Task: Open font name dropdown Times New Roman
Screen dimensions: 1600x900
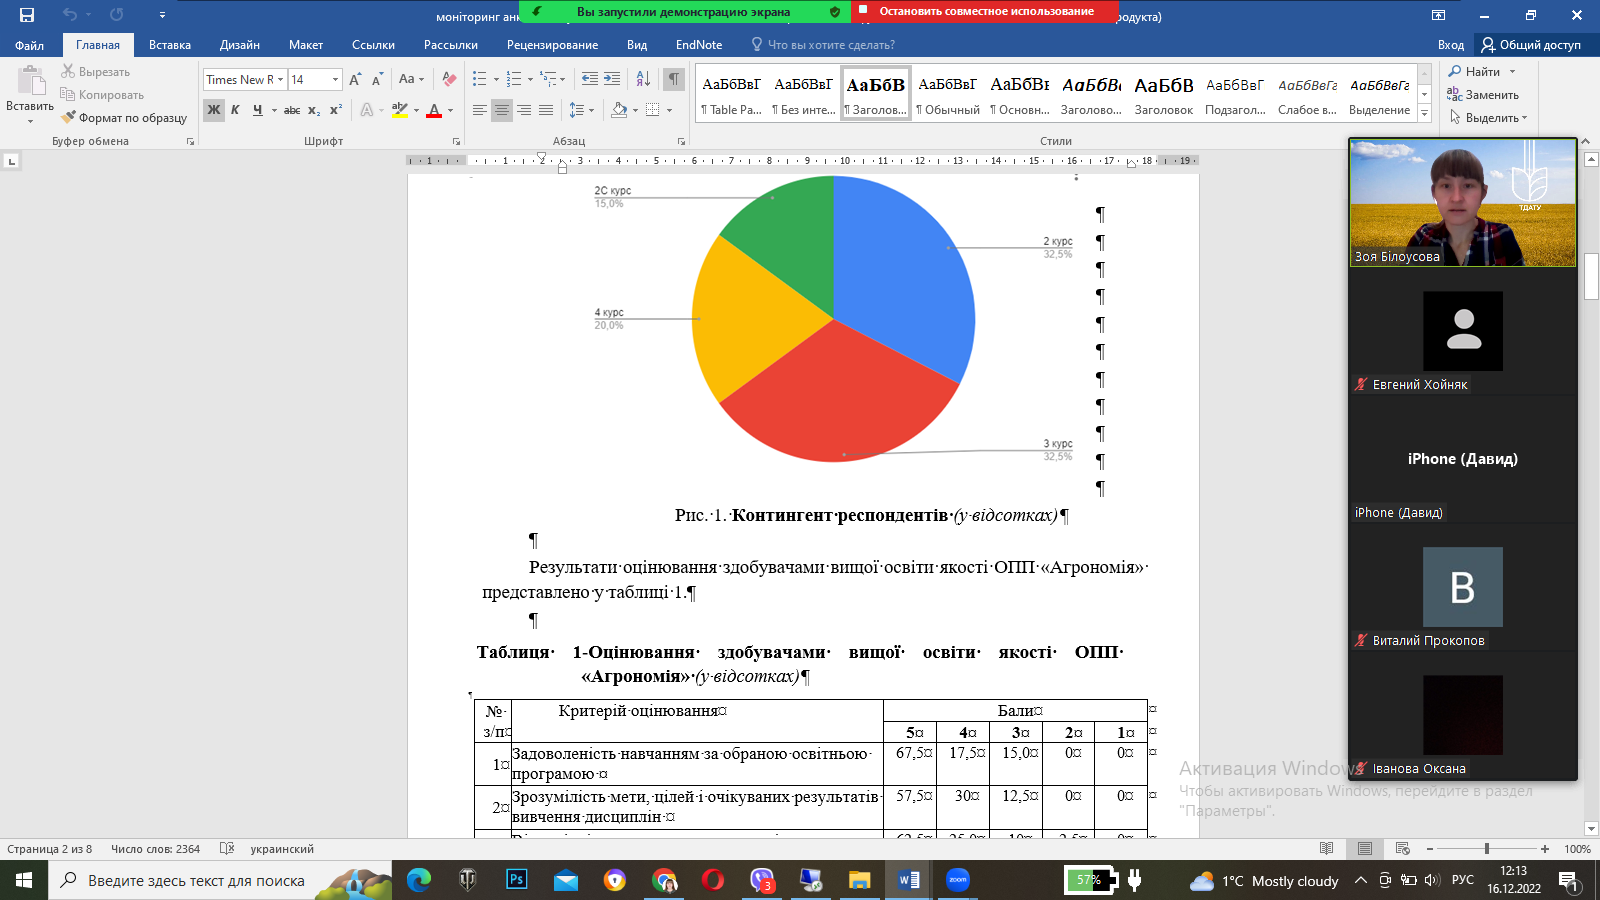Action: click(281, 79)
